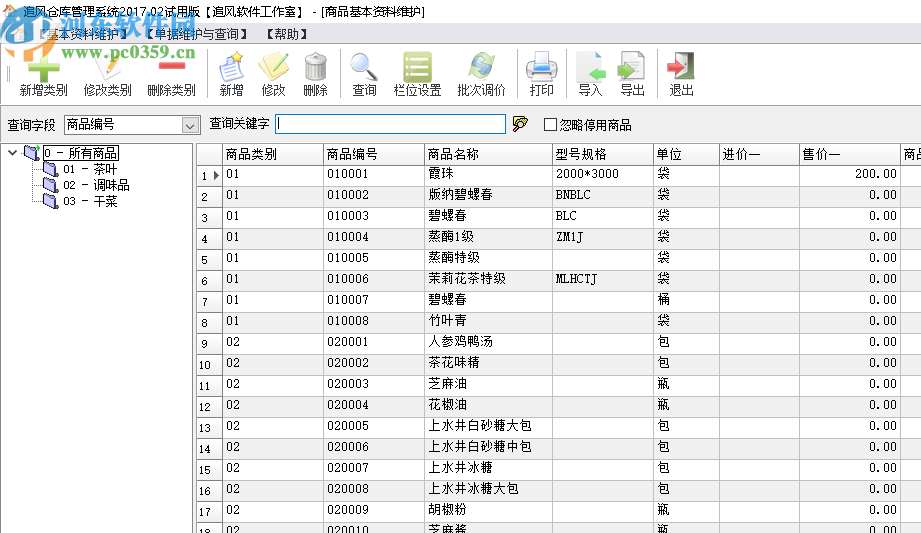Viewport: 921px width, 533px height.
Task: Click the 商品编号 column header
Action: 373,154
